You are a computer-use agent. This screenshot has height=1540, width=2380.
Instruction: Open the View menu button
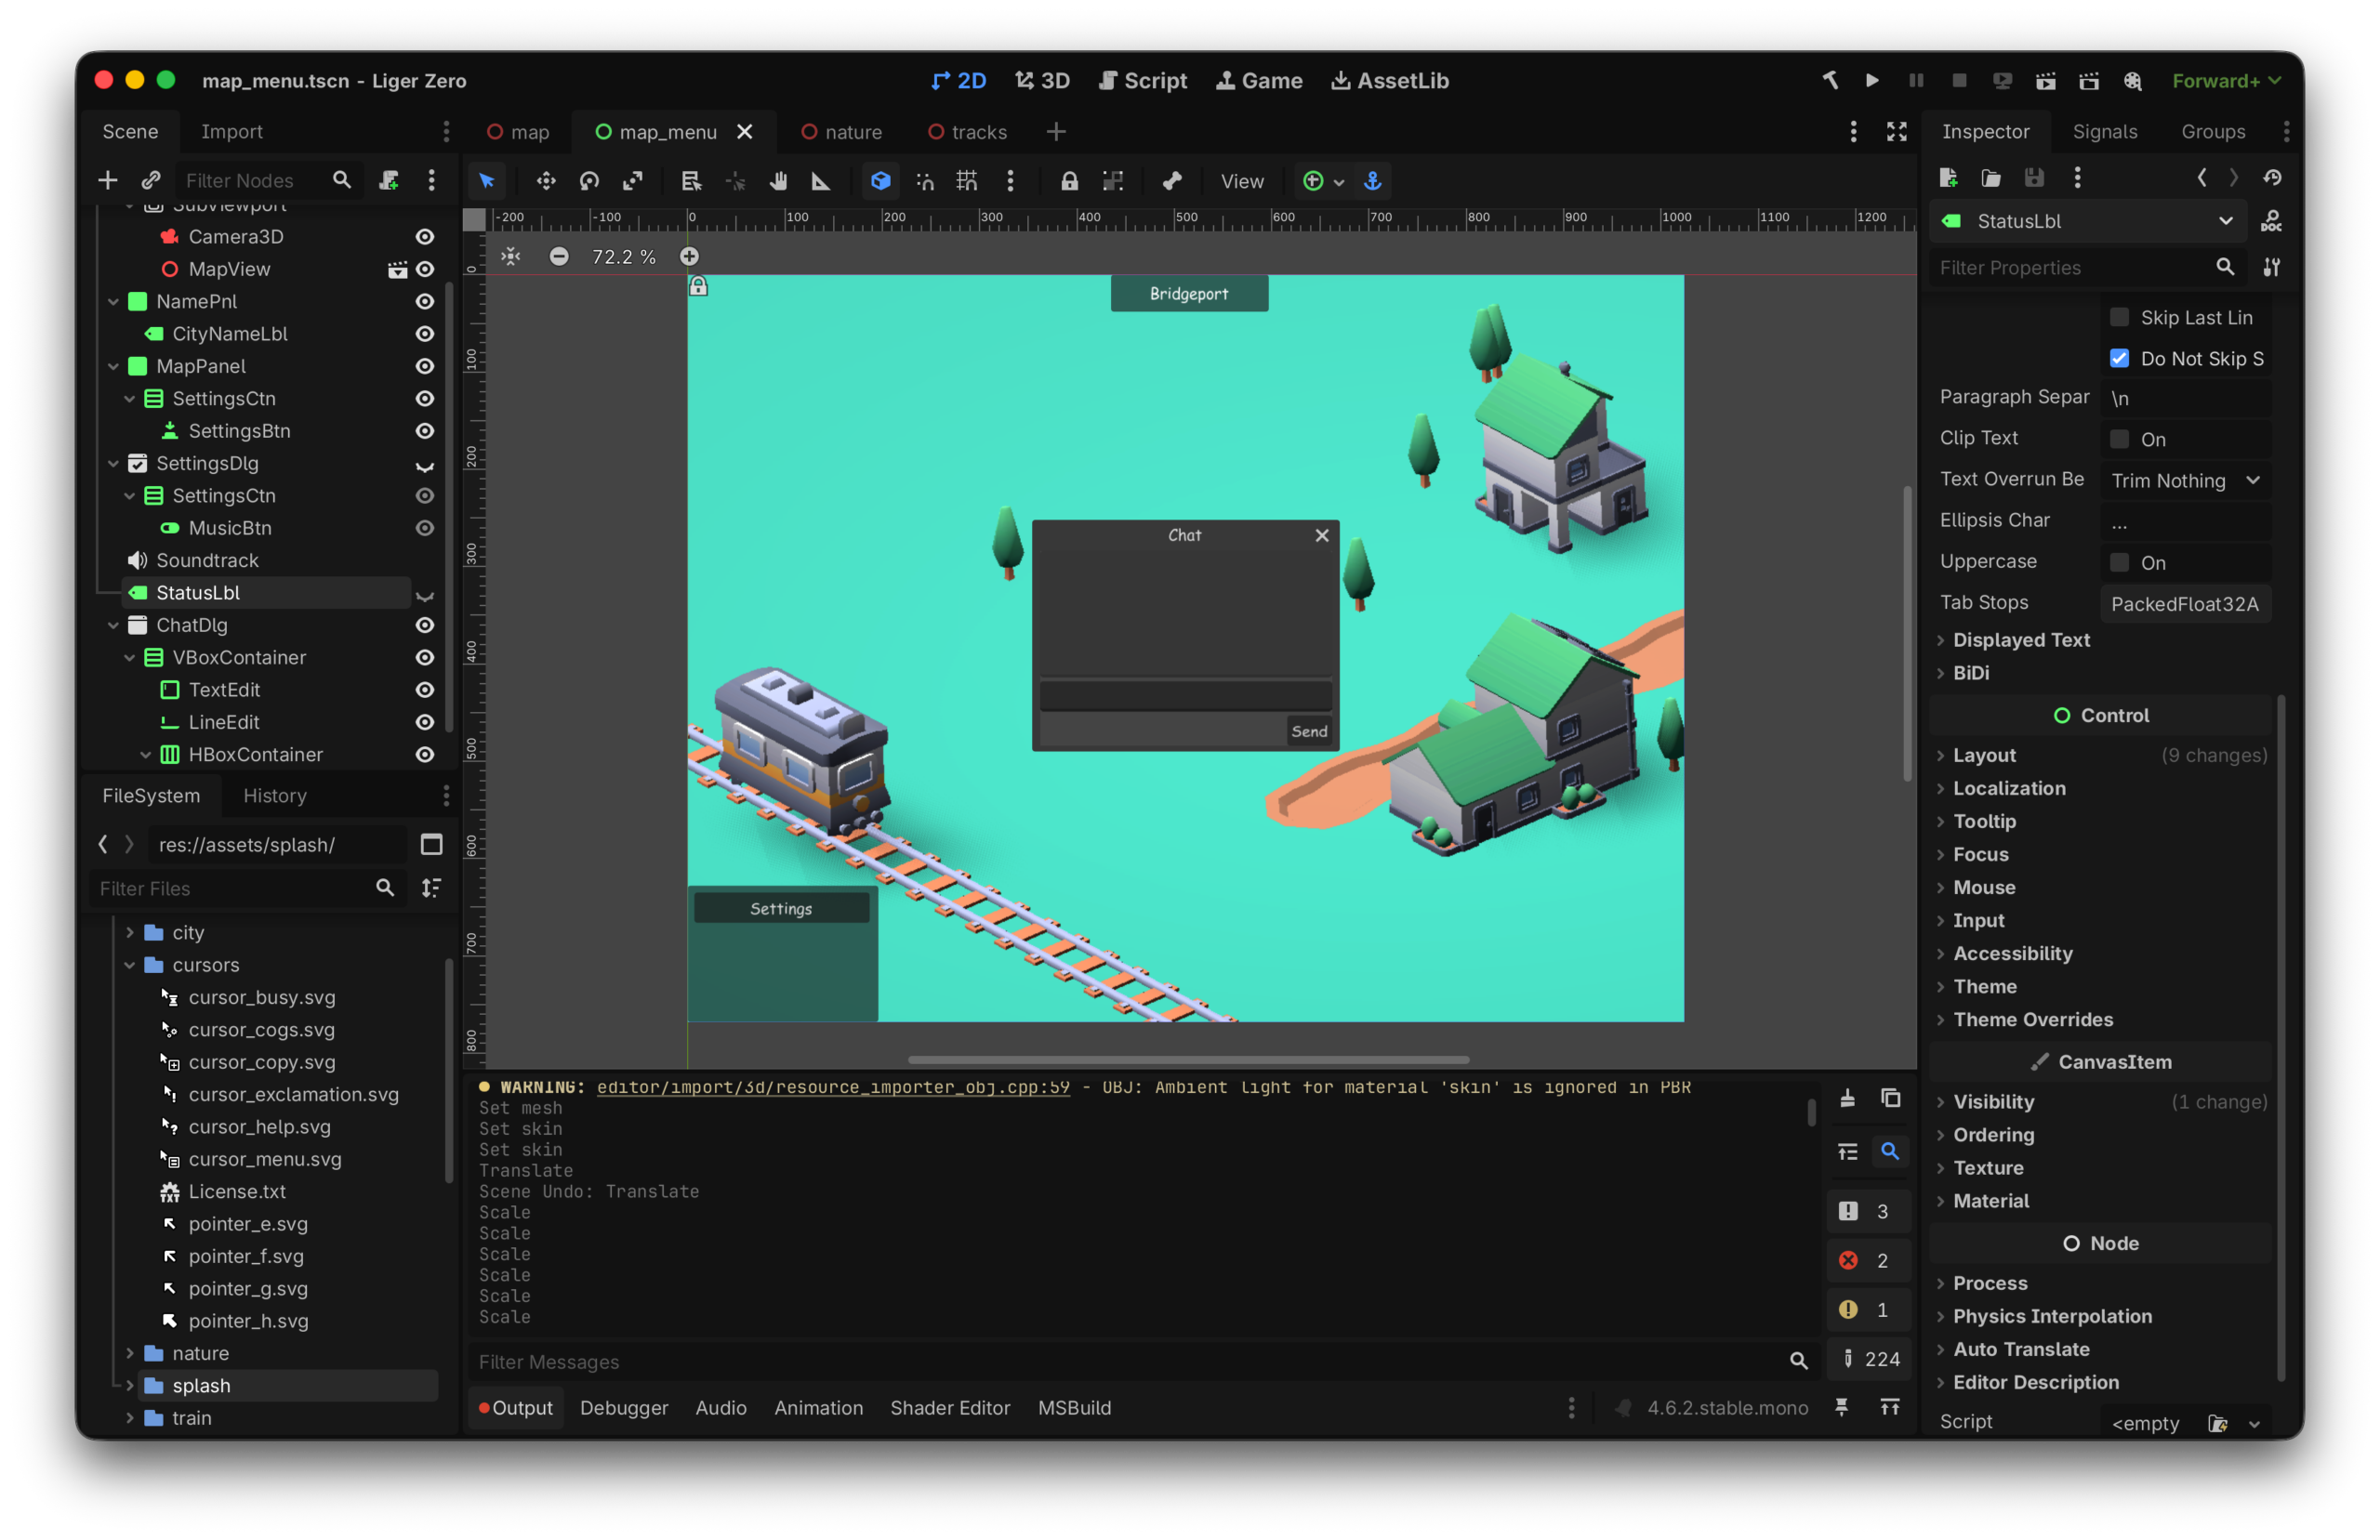pos(1241,181)
